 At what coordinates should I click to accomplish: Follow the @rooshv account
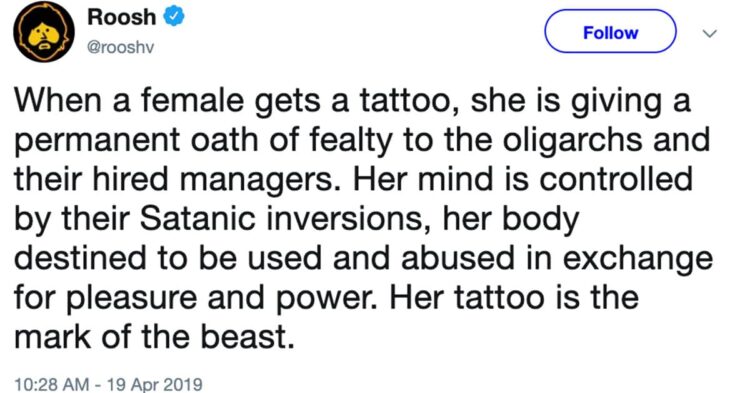(x=610, y=32)
